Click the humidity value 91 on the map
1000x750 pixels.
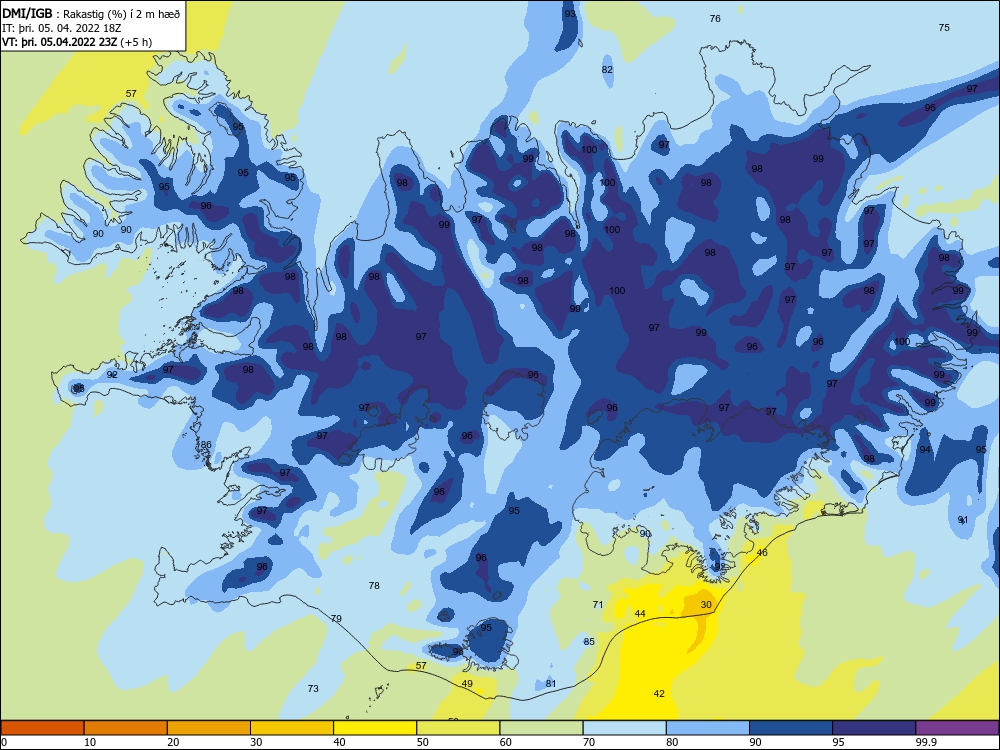962,520
